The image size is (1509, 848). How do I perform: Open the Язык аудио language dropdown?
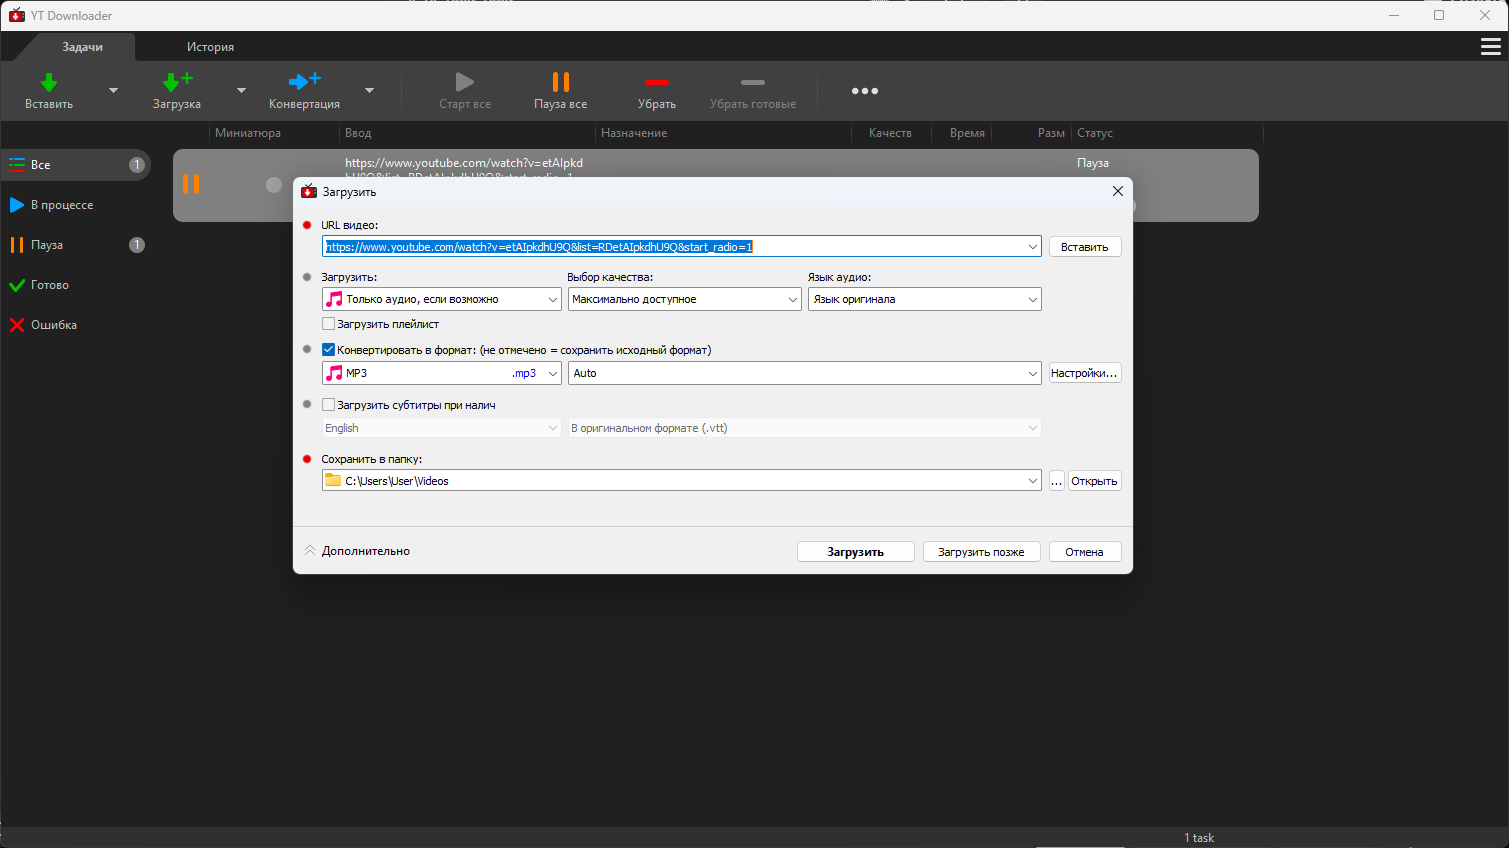(x=924, y=299)
